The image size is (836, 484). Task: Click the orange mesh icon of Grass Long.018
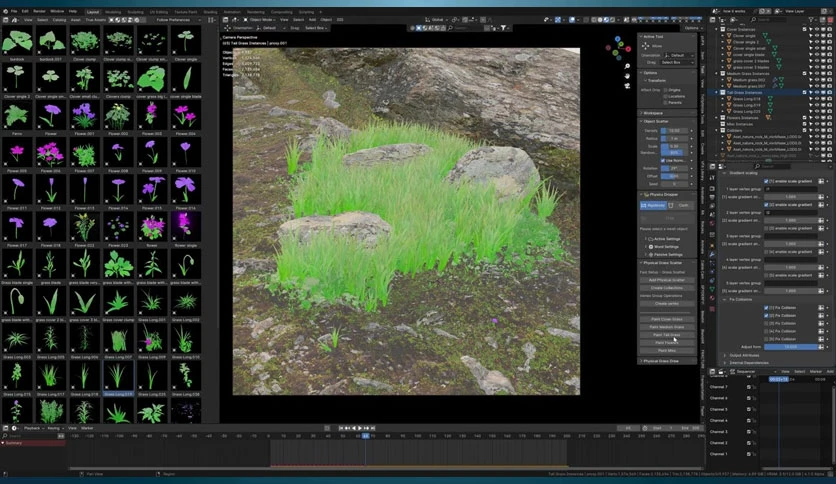tap(729, 99)
